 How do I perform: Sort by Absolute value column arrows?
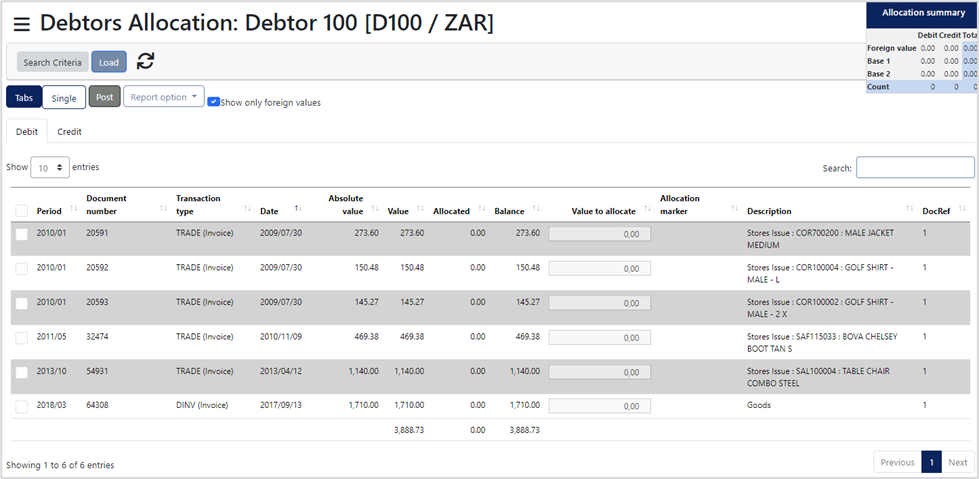[375, 207]
